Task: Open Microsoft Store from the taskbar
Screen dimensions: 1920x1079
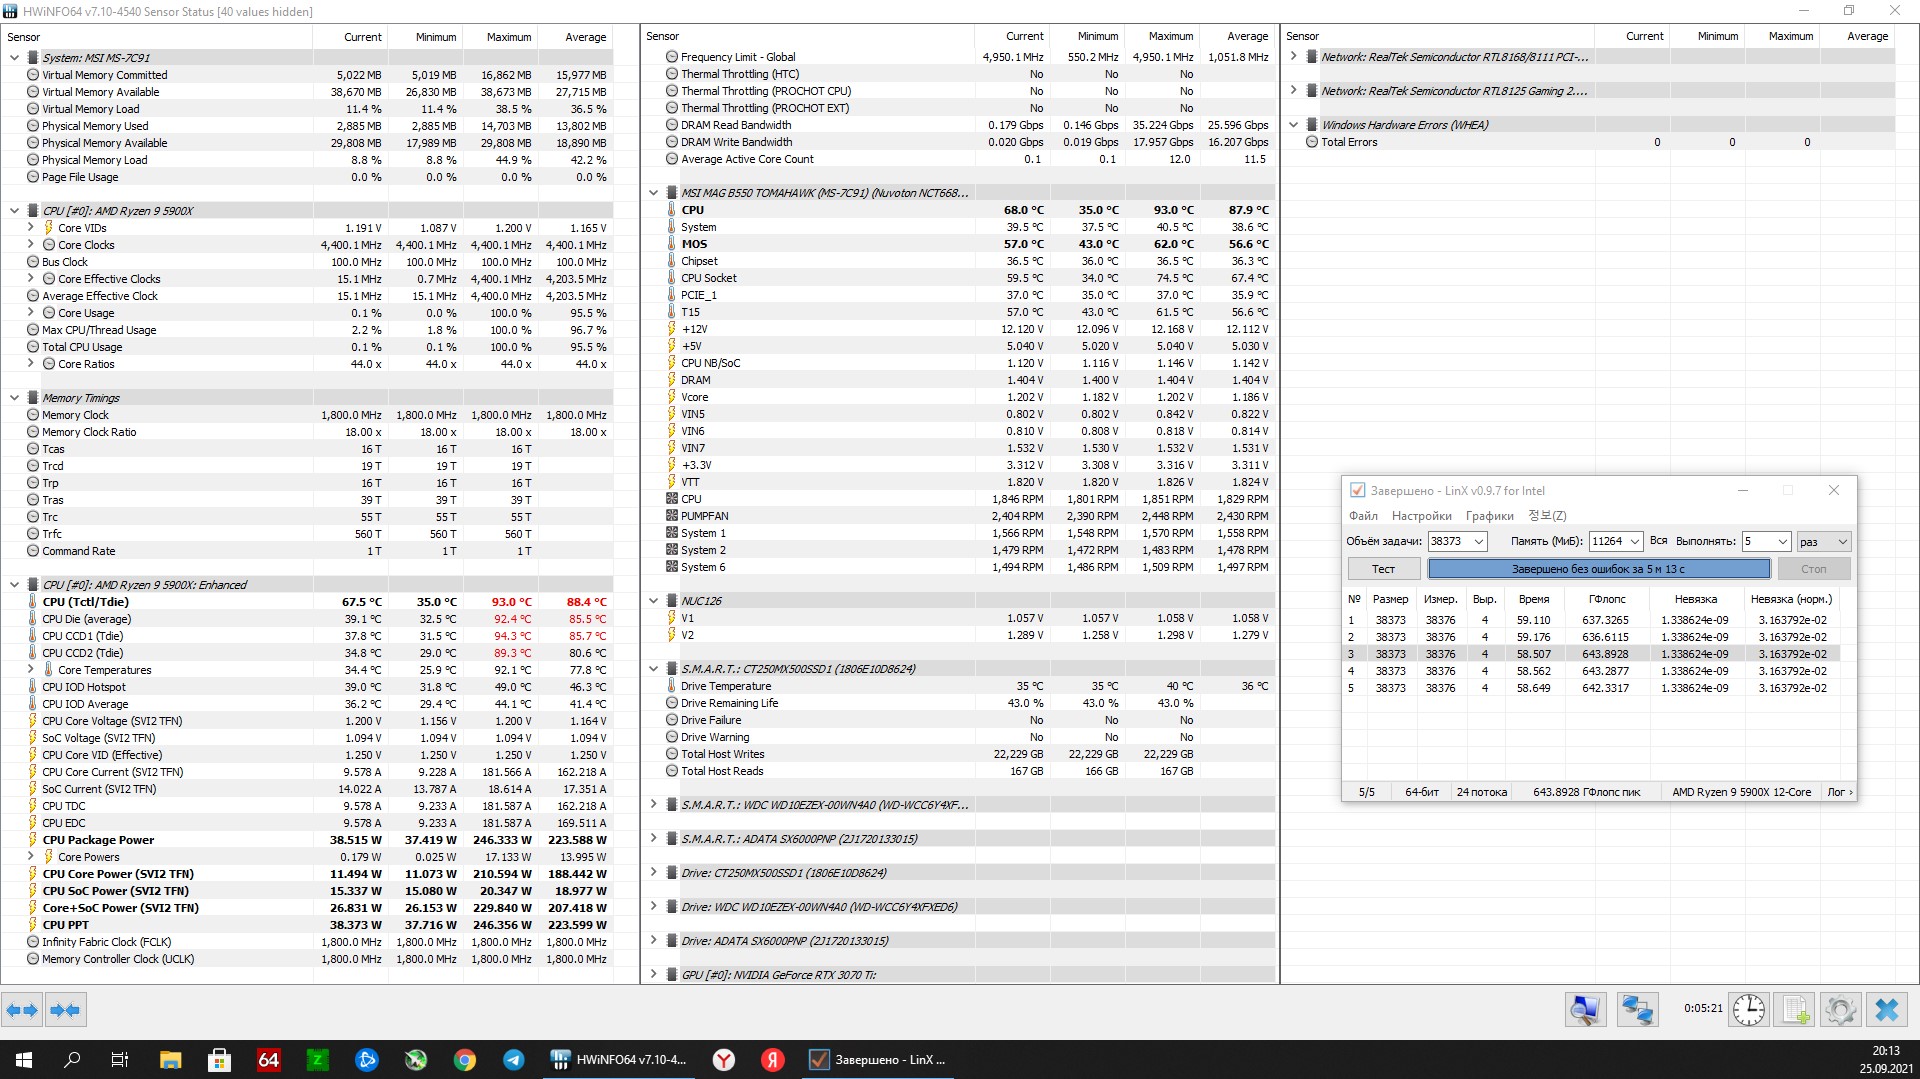Action: point(219,1060)
